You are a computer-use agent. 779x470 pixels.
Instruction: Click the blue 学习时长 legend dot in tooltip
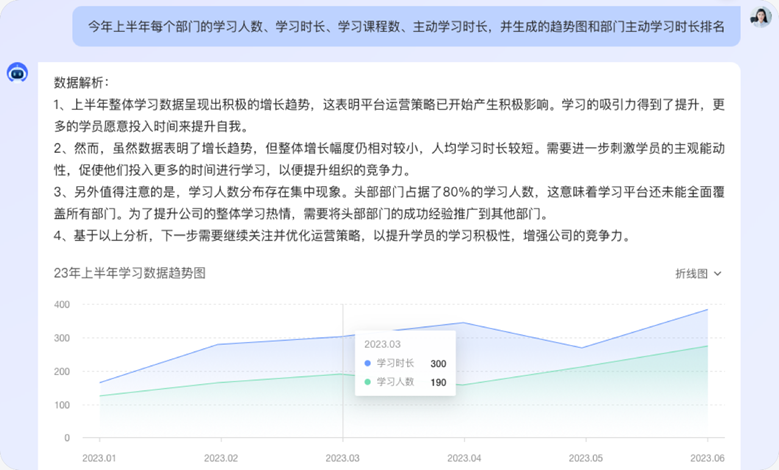(368, 363)
